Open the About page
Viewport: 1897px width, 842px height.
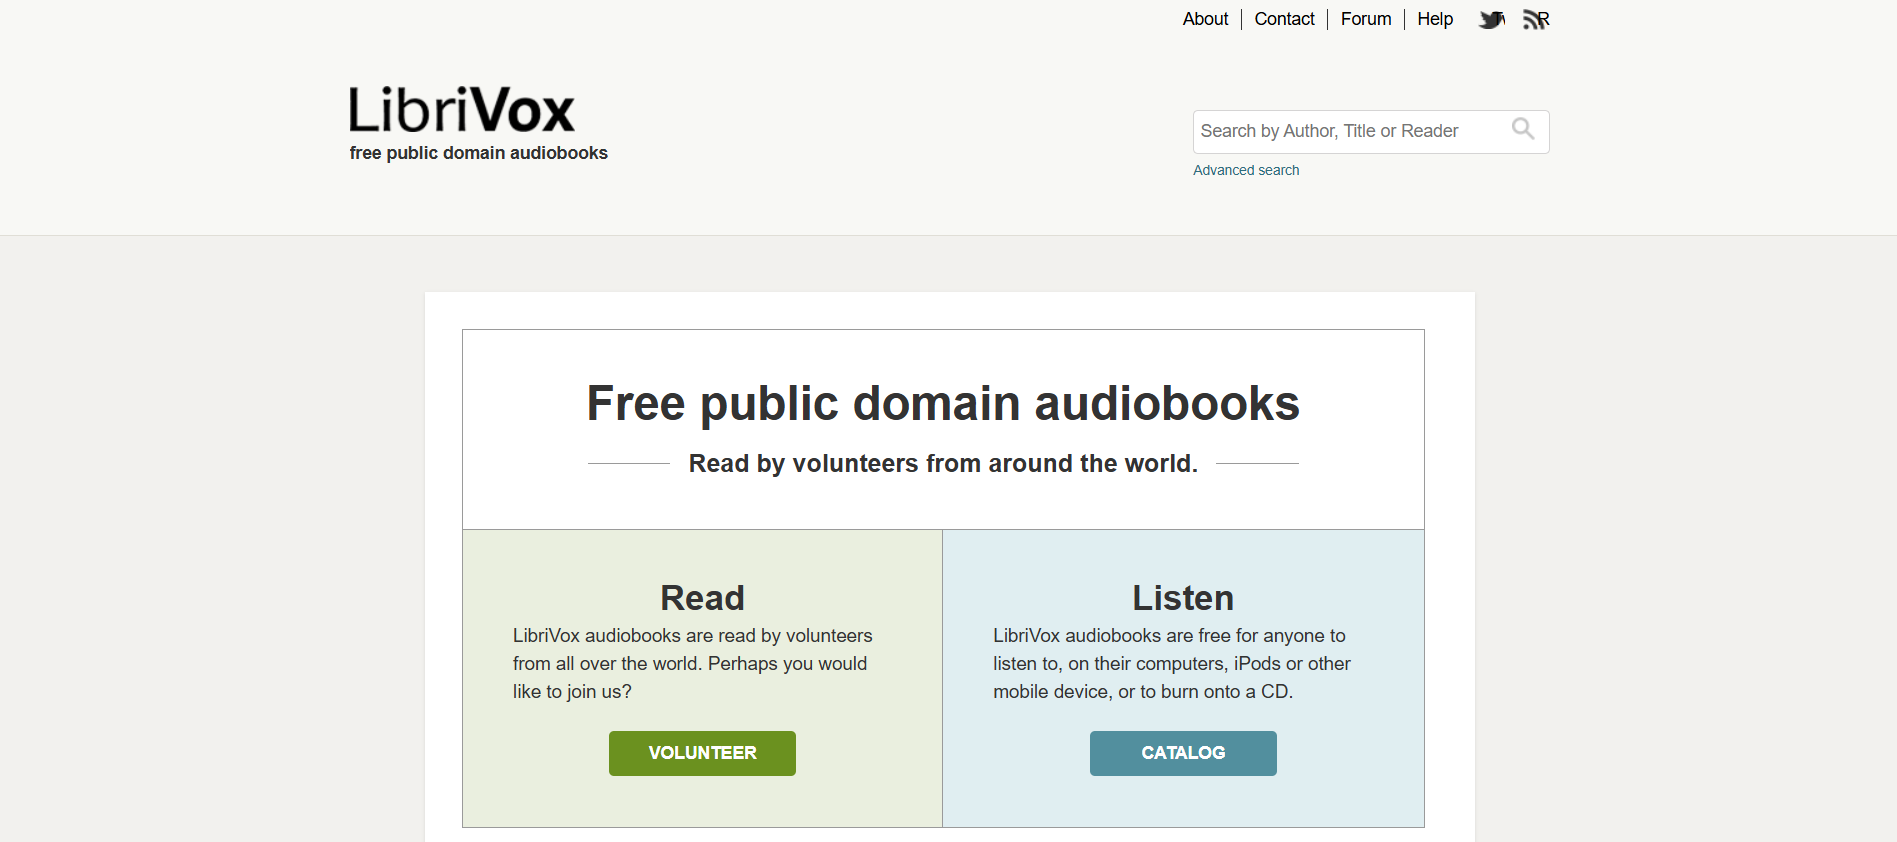pyautogui.click(x=1205, y=19)
